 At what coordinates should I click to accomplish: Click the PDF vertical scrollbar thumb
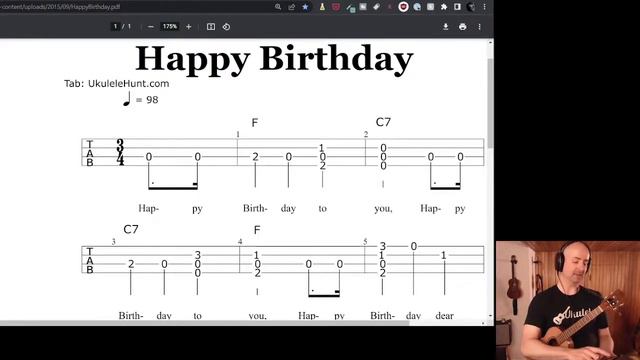pos(490,103)
